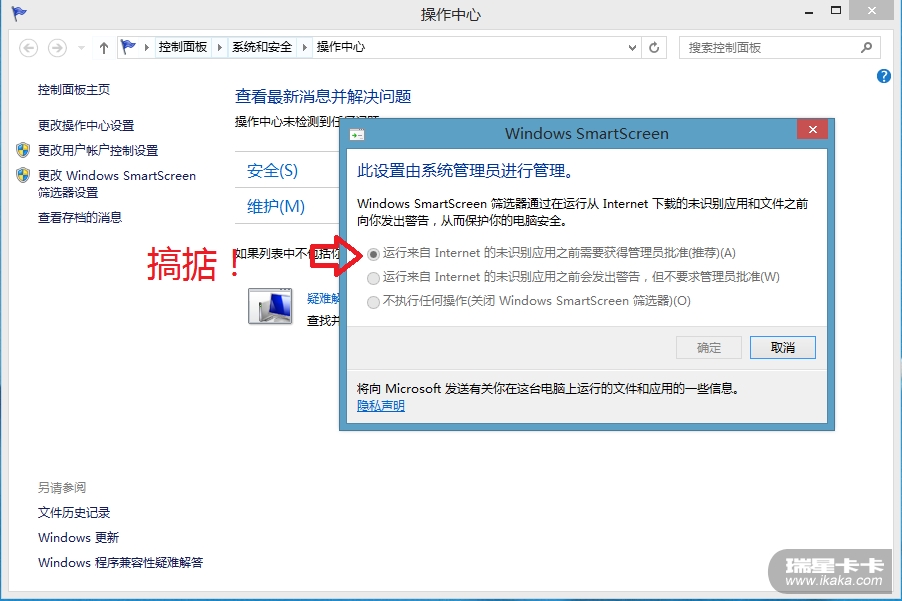Click SmartScreen dialog title bar icon
Viewport: 902px width, 601px height.
(357, 135)
